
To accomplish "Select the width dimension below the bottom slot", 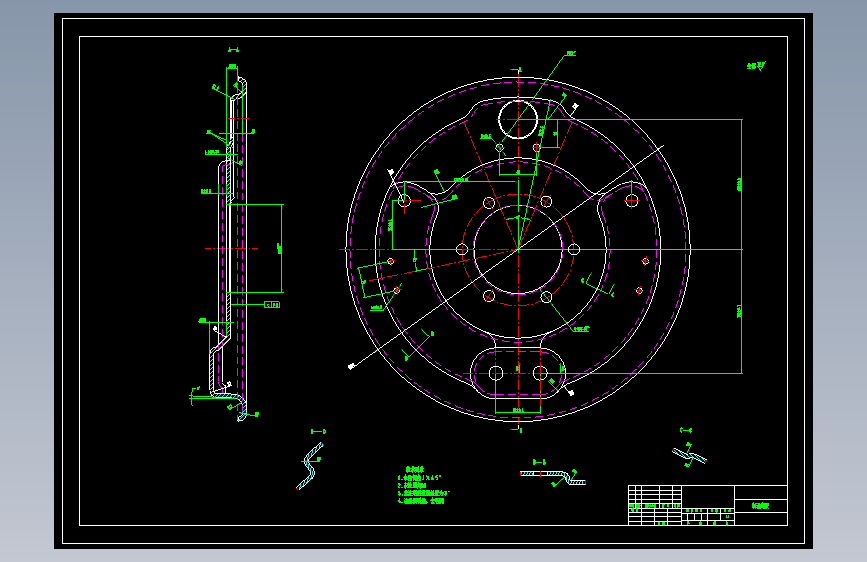I will (x=518, y=410).
